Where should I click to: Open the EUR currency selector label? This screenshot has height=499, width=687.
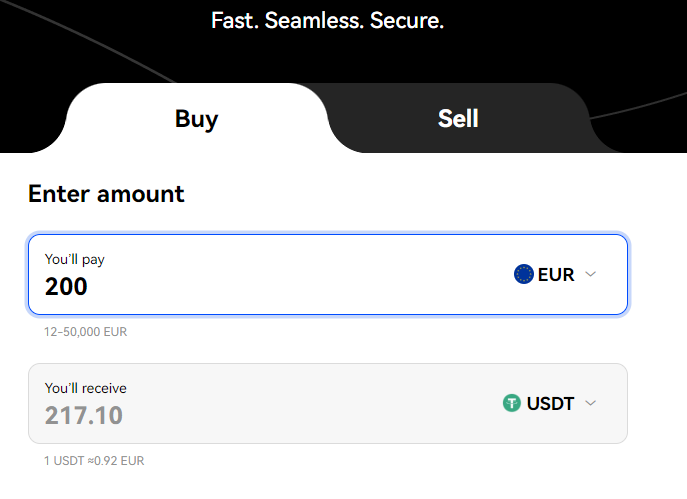click(x=556, y=275)
